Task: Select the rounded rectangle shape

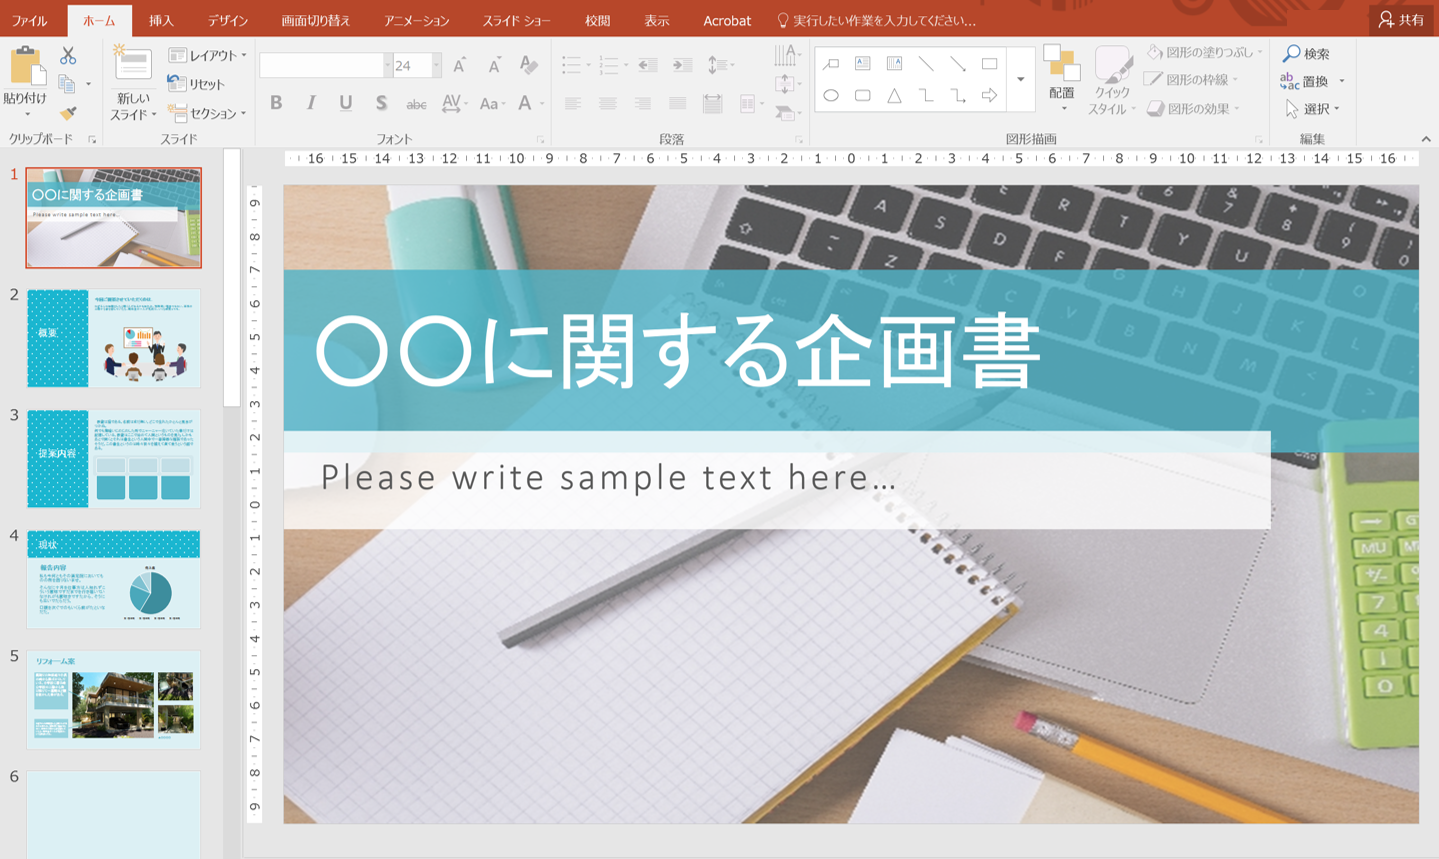Action: coord(863,96)
